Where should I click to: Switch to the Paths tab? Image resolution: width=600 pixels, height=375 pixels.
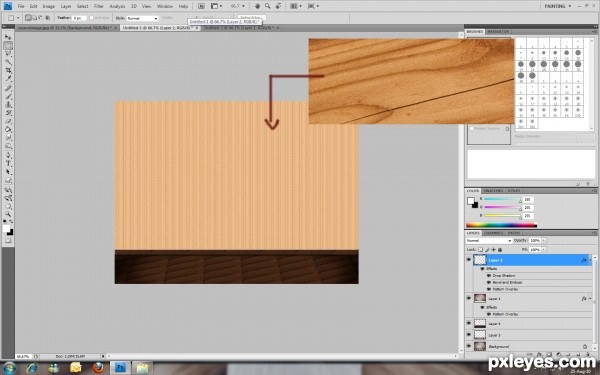point(514,233)
